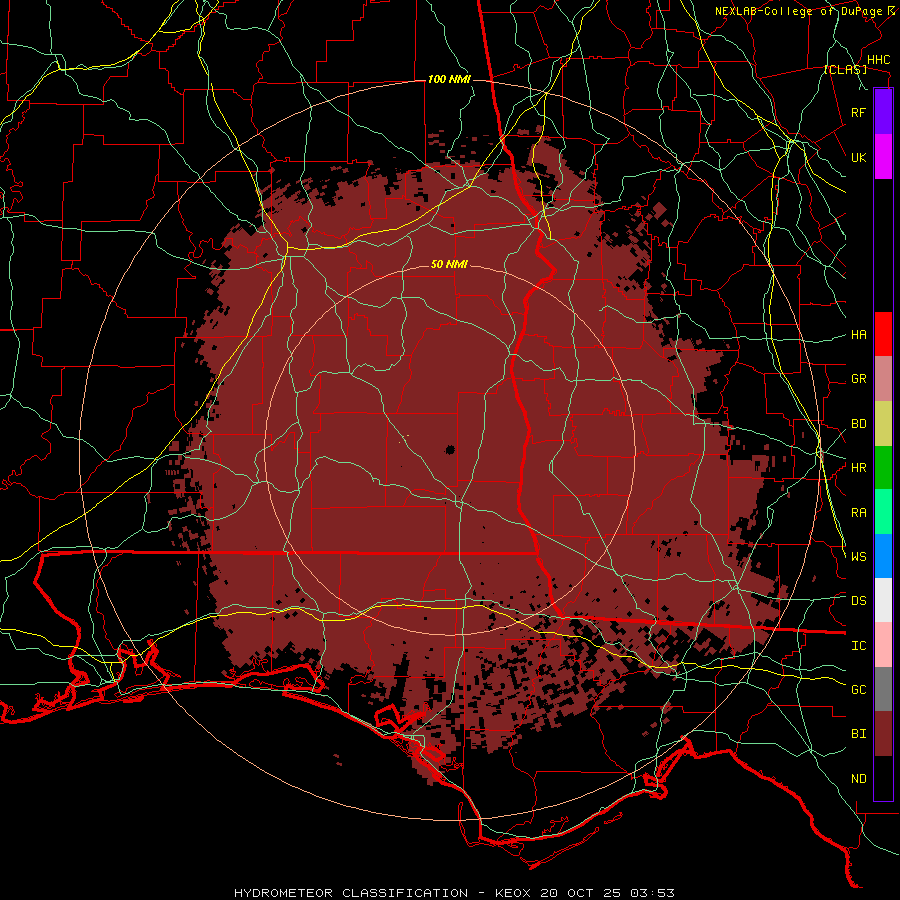900x900 pixels.
Task: Click the HR legend label
Action: click(x=858, y=468)
